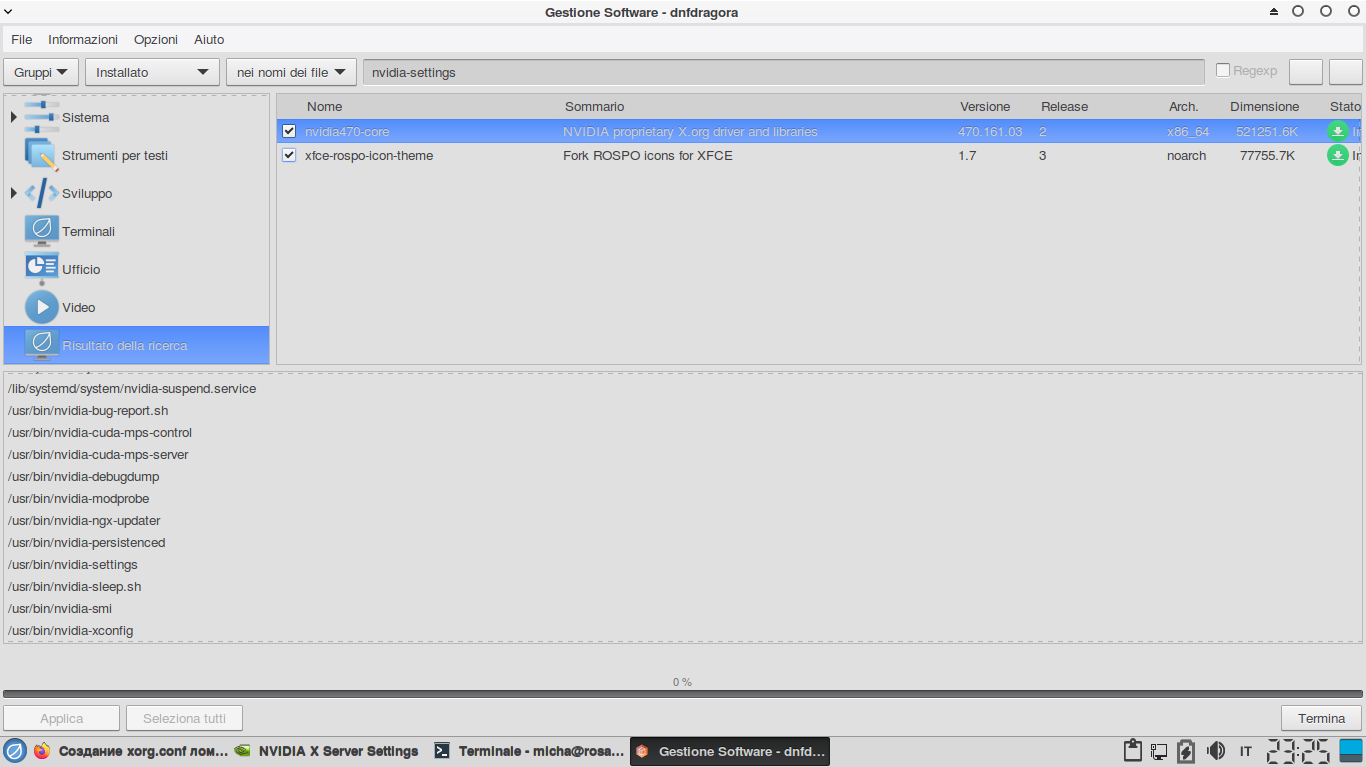
Task: Click the /lib/systemd/system/nvidia-suspend.service line
Action: (132, 388)
